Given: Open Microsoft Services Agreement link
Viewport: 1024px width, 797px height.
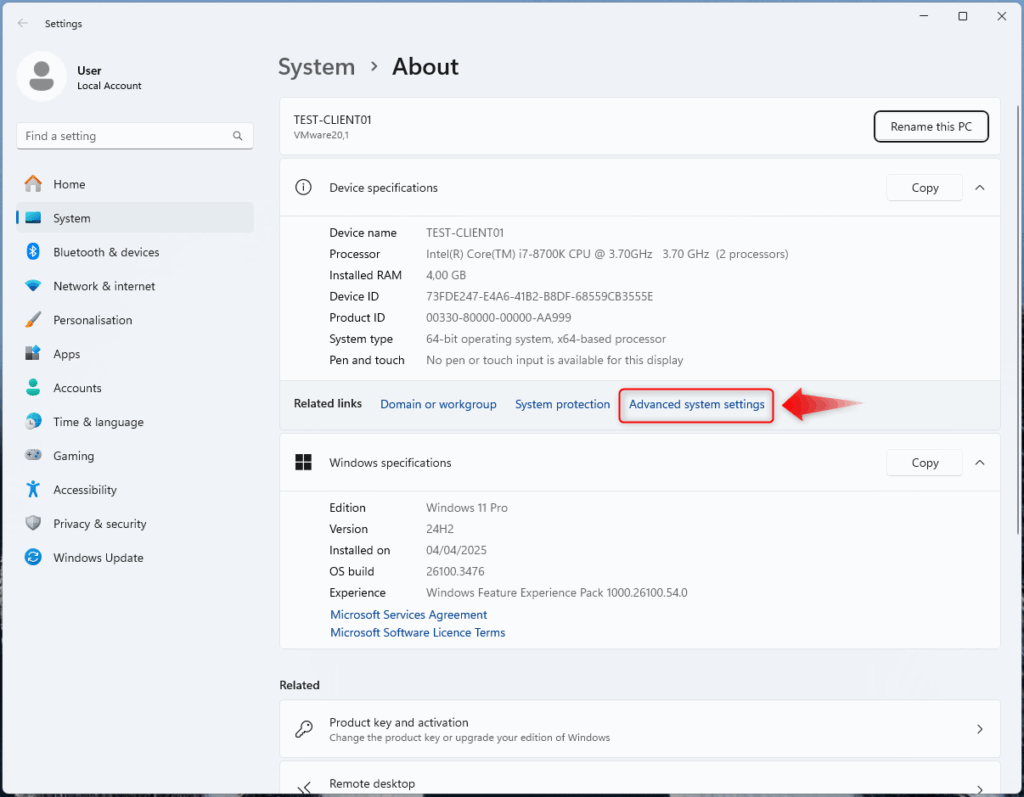Looking at the screenshot, I should click(x=408, y=615).
